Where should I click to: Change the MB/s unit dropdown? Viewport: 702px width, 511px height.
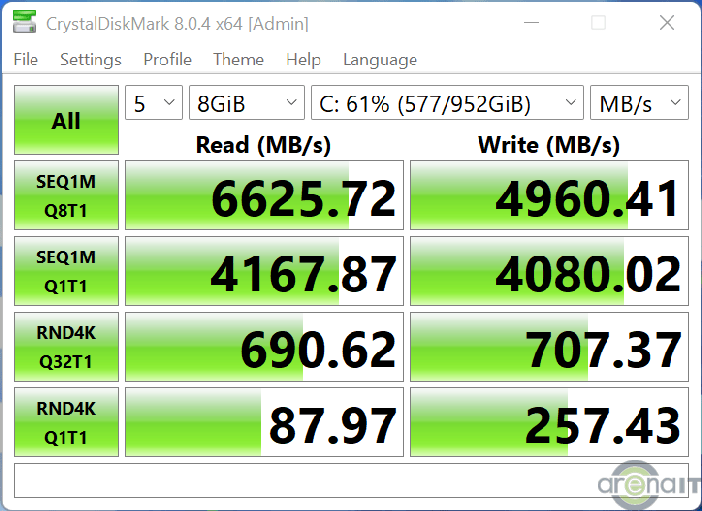click(x=639, y=103)
